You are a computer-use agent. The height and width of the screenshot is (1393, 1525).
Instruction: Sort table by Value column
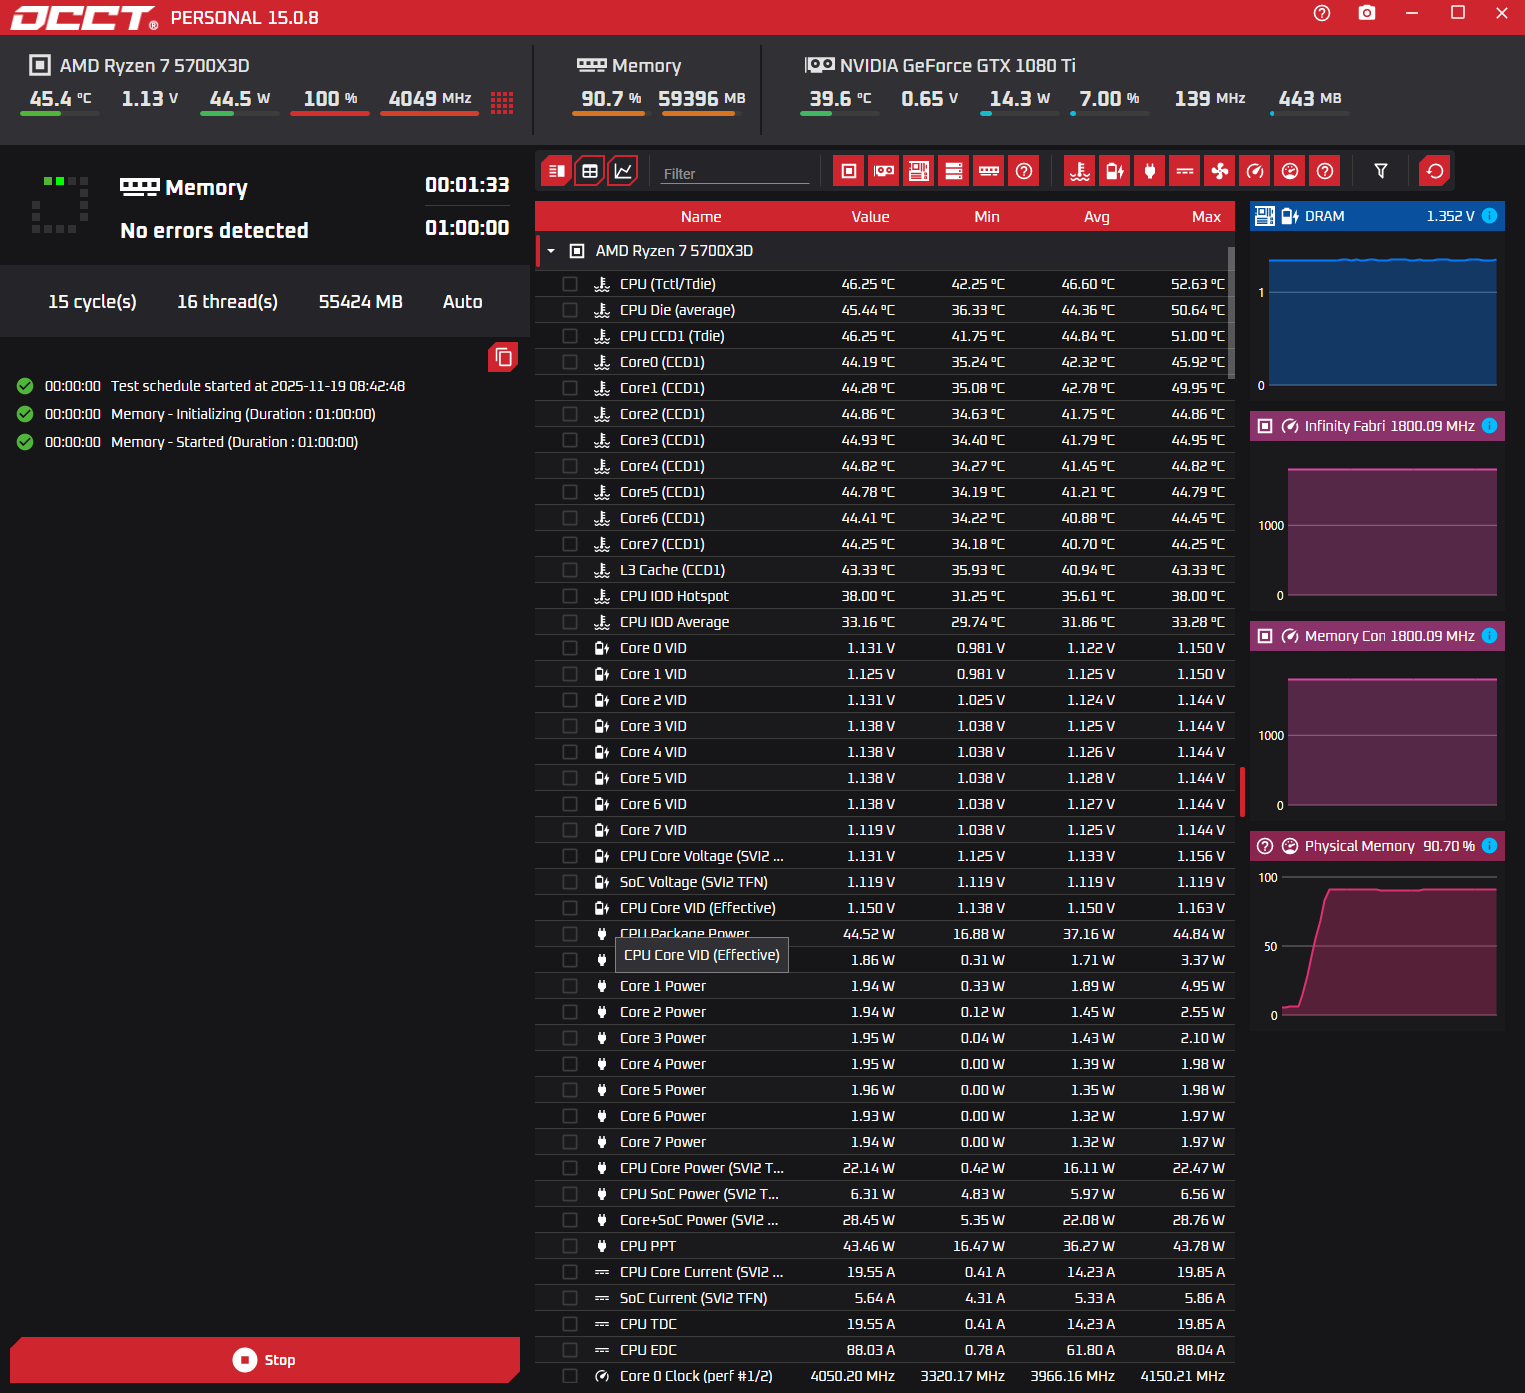[x=870, y=217]
